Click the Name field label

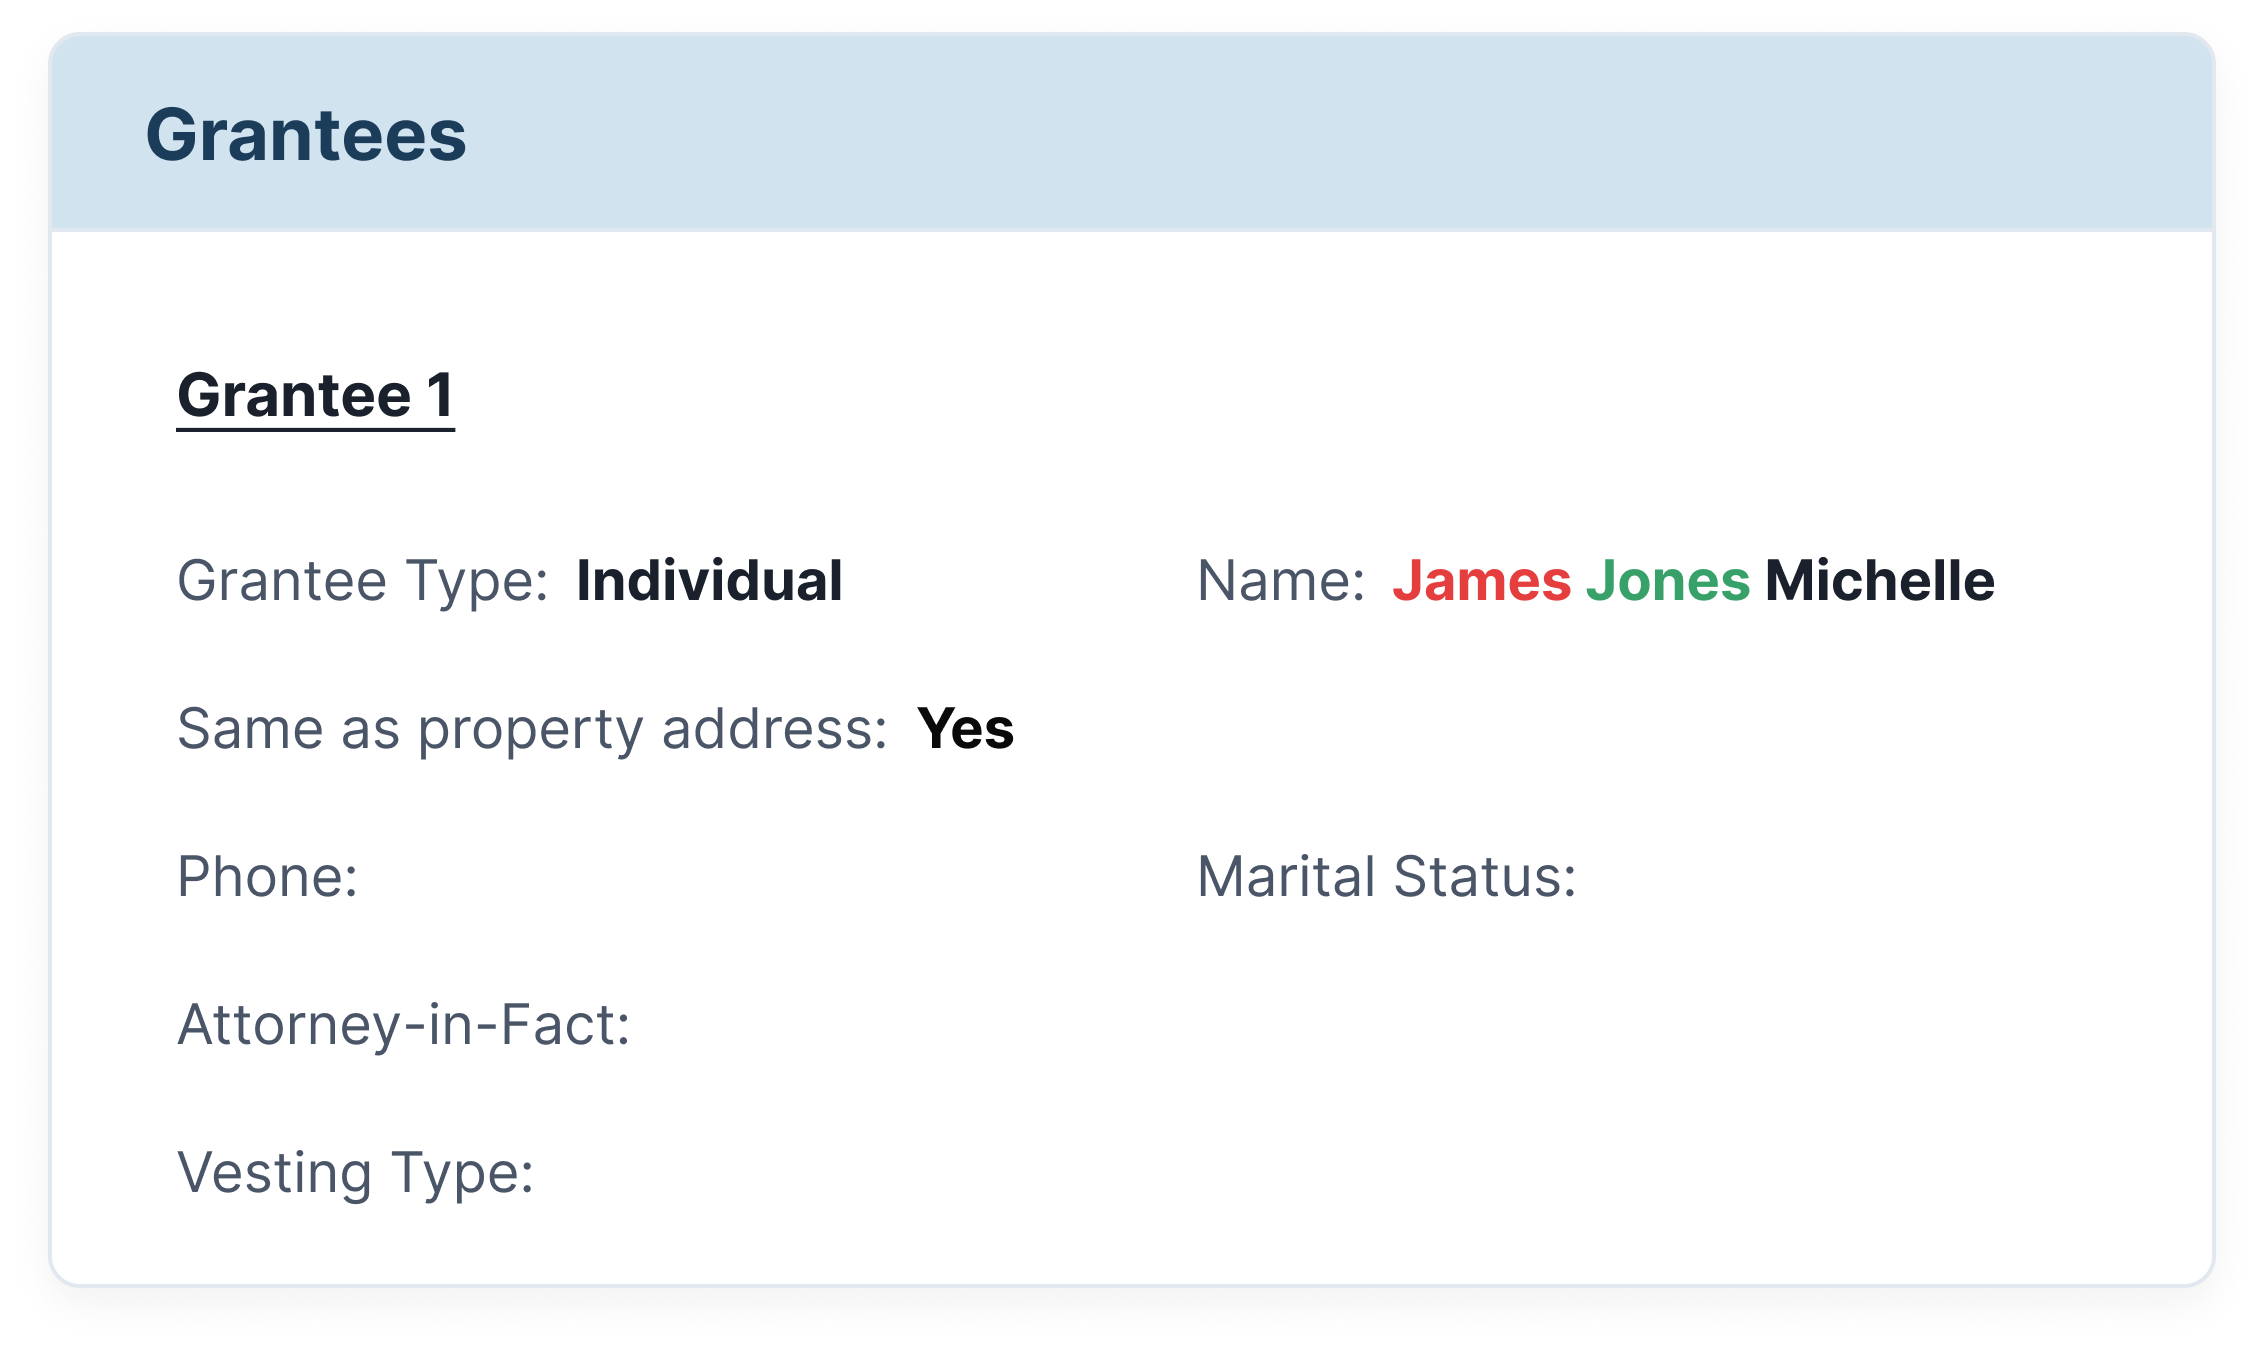[x=1281, y=581]
